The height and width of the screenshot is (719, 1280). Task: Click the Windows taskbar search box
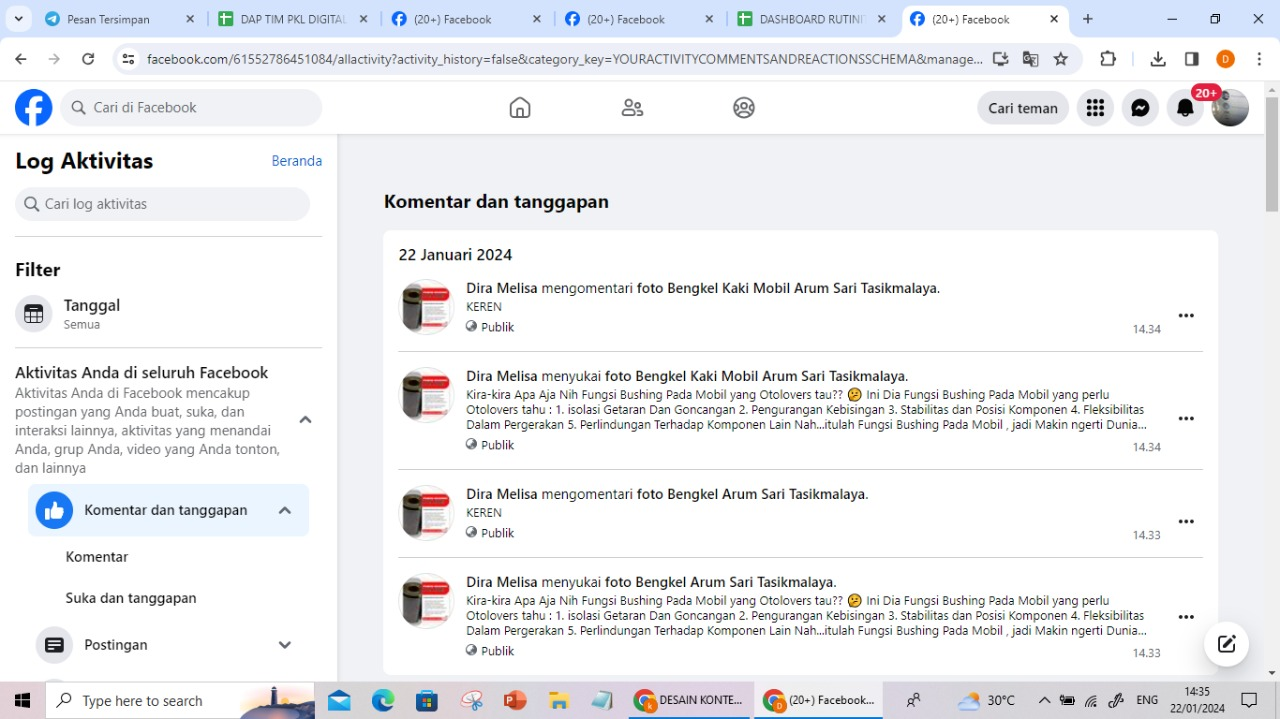pyautogui.click(x=180, y=700)
